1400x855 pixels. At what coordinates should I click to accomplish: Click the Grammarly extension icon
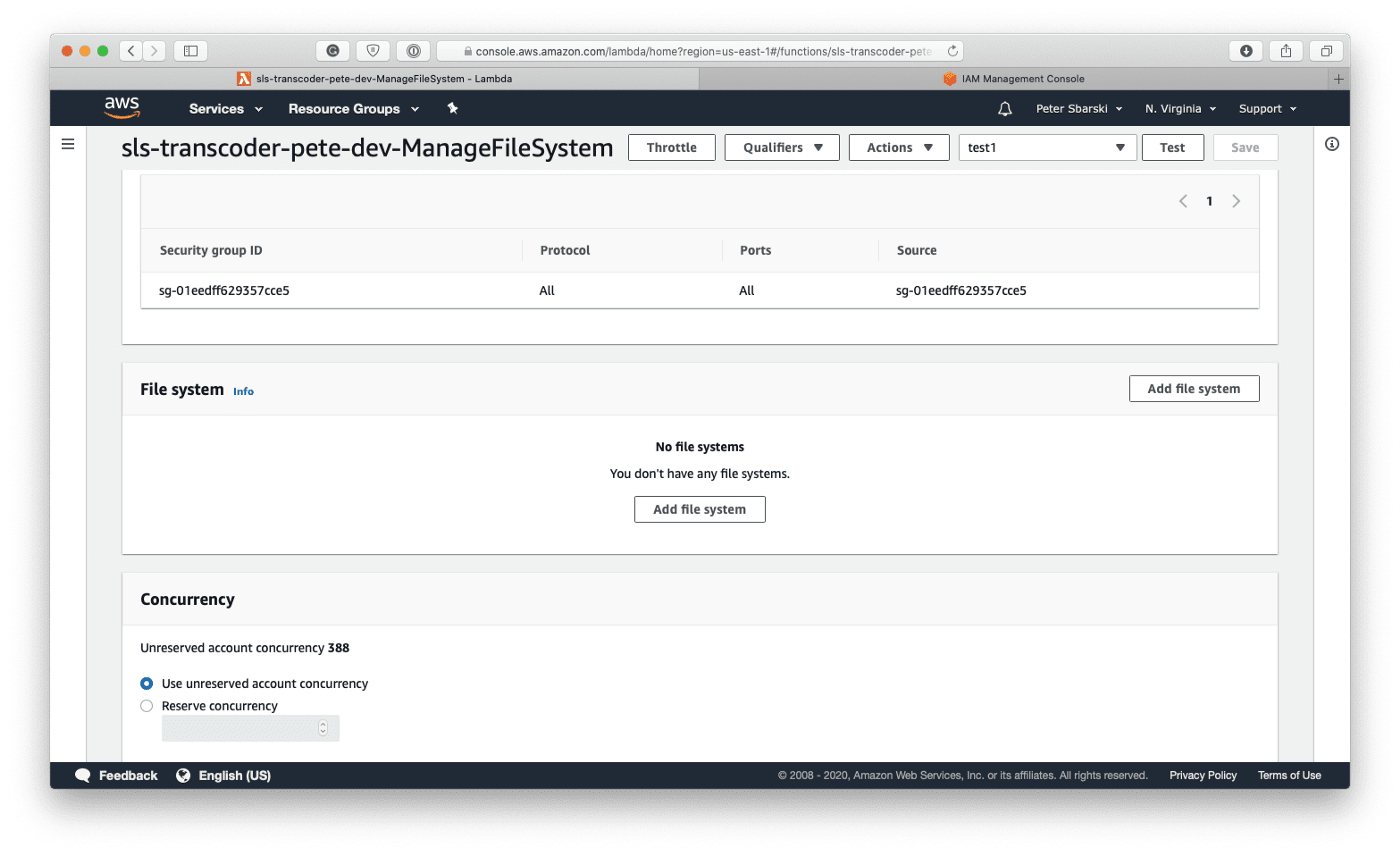tap(333, 50)
